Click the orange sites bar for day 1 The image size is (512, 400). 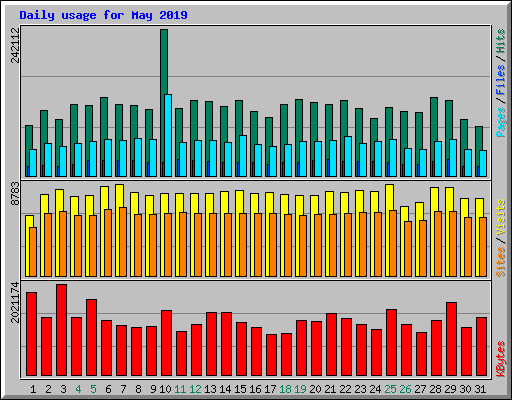pos(33,252)
